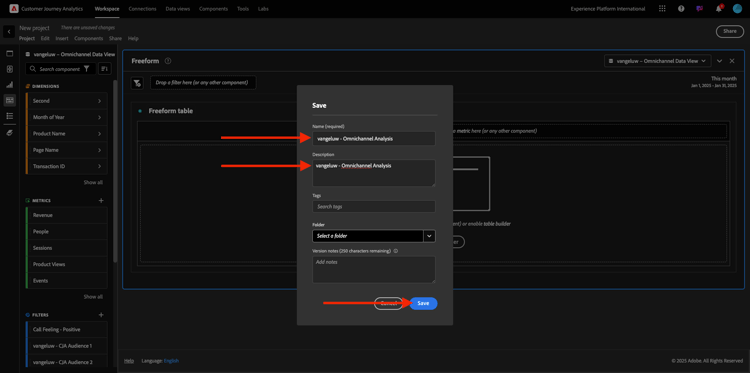Viewport: 750px width, 373px height.
Task: Open the notifications bell
Action: pyautogui.click(x=718, y=9)
